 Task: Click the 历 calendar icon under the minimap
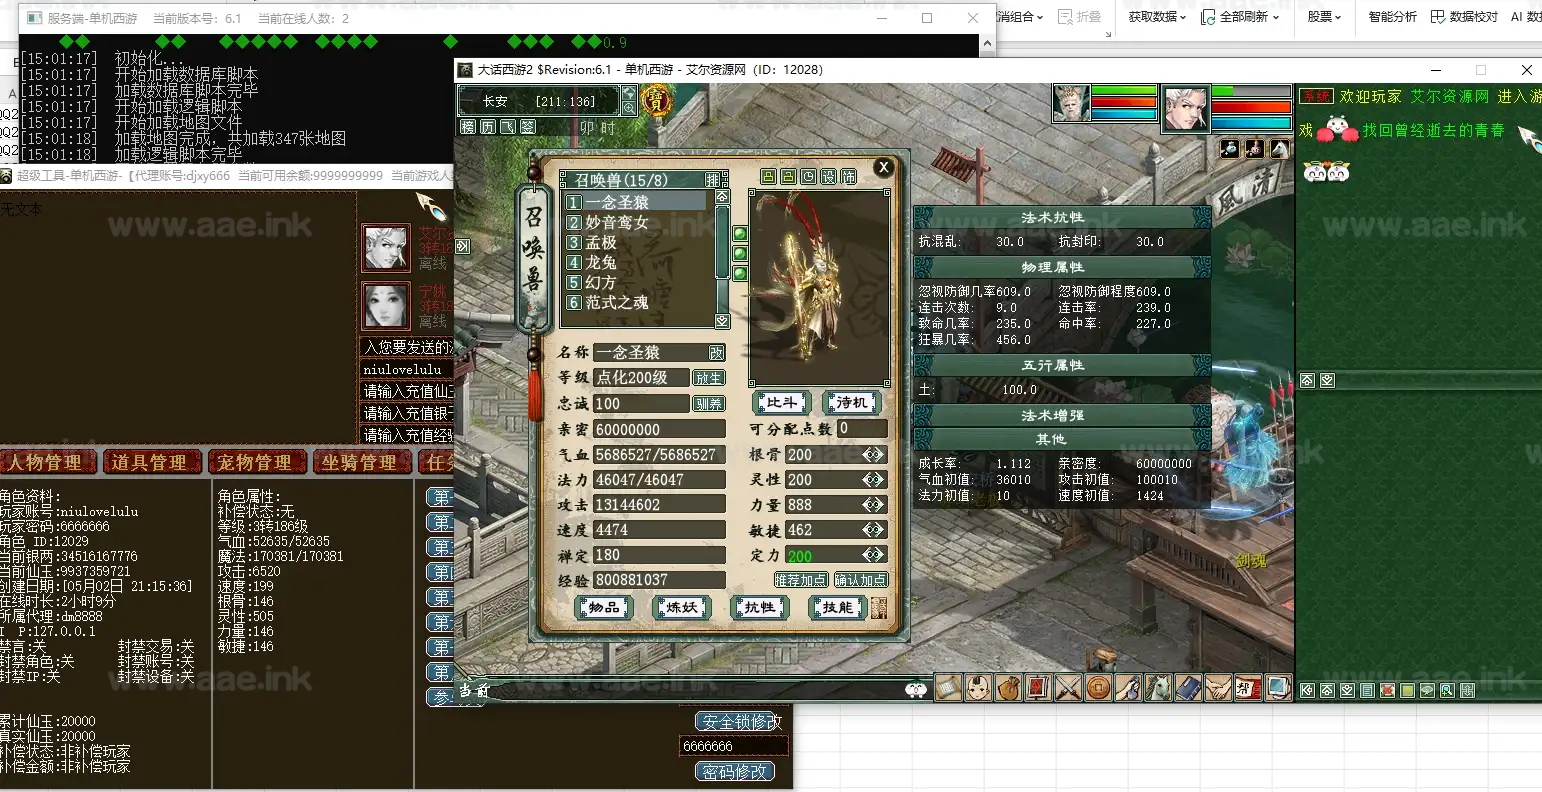(488, 127)
